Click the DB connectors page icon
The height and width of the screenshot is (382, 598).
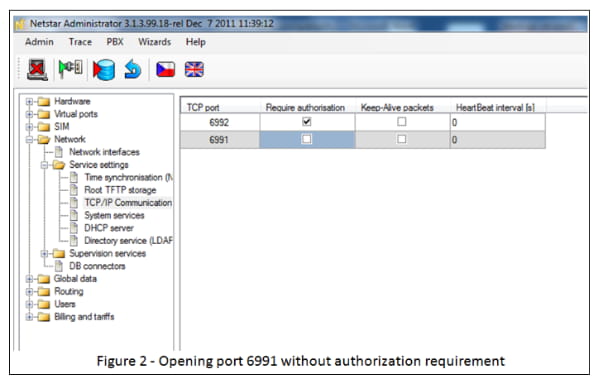pos(59,266)
